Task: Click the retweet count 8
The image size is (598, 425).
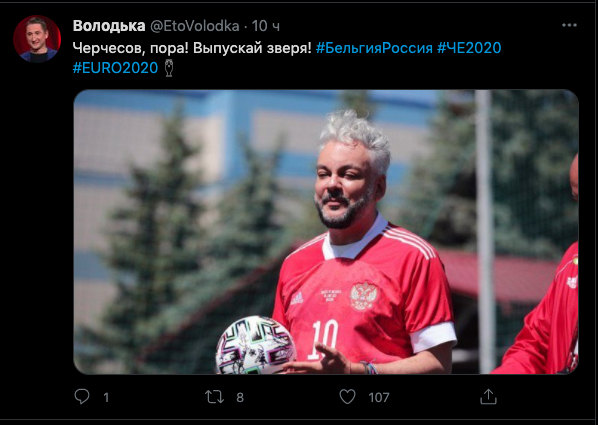Action: (x=240, y=398)
